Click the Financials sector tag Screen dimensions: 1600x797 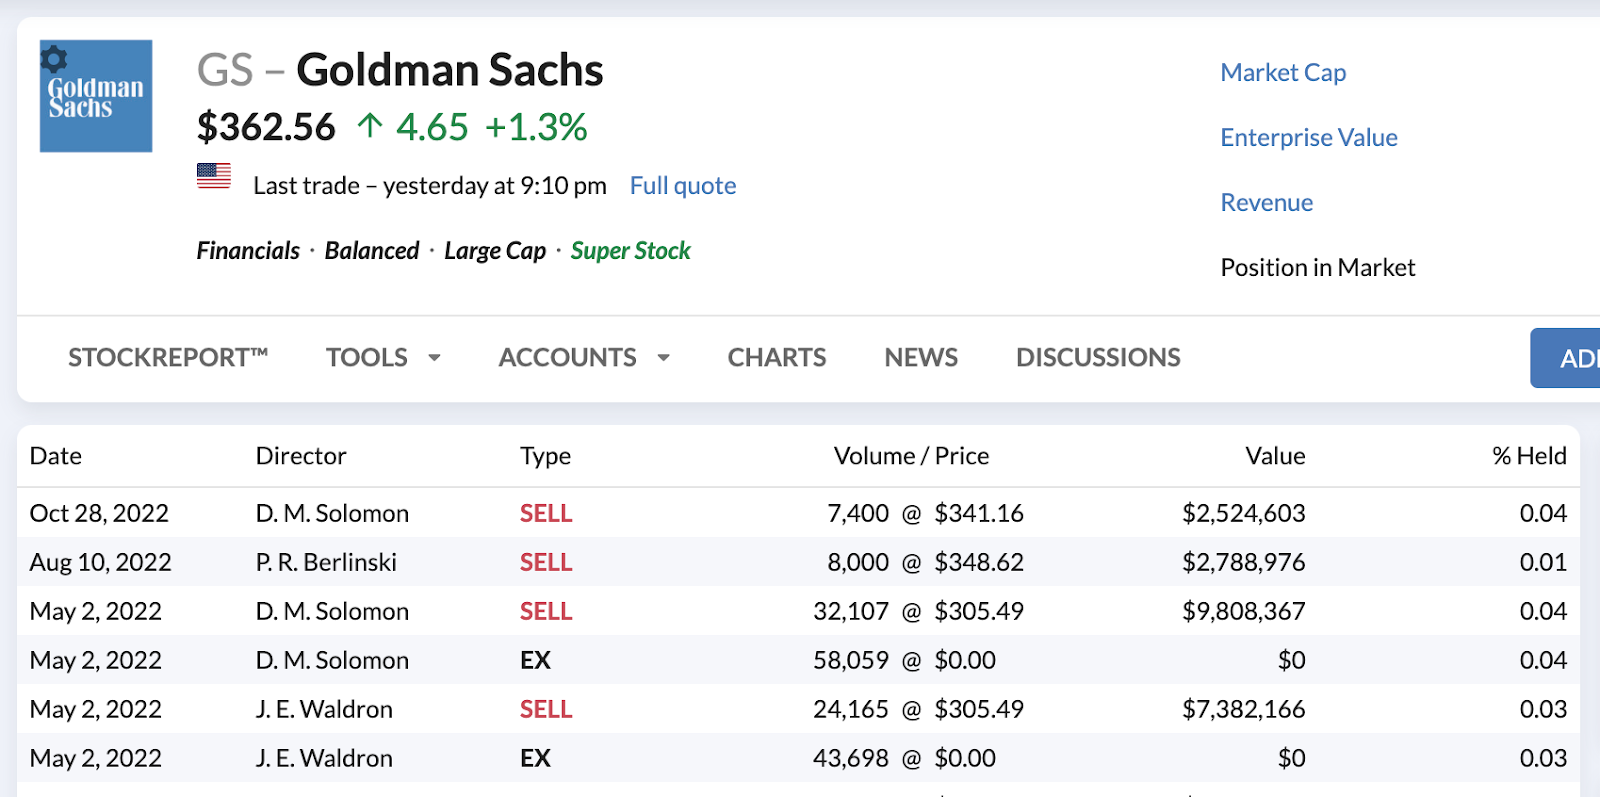click(248, 251)
